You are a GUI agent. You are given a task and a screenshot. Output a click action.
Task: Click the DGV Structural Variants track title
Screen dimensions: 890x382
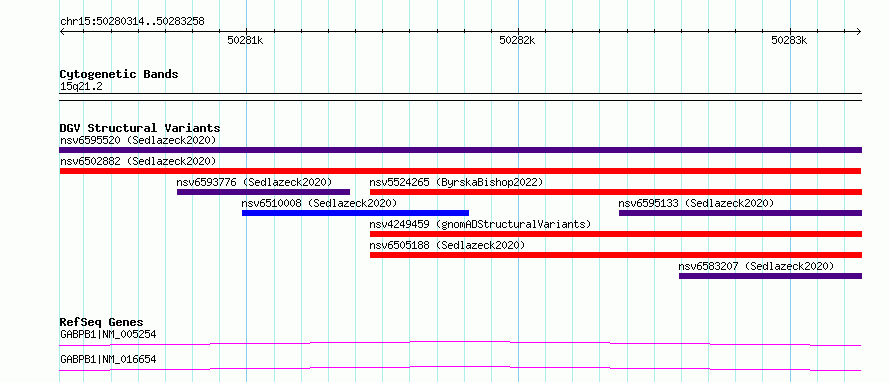[140, 128]
